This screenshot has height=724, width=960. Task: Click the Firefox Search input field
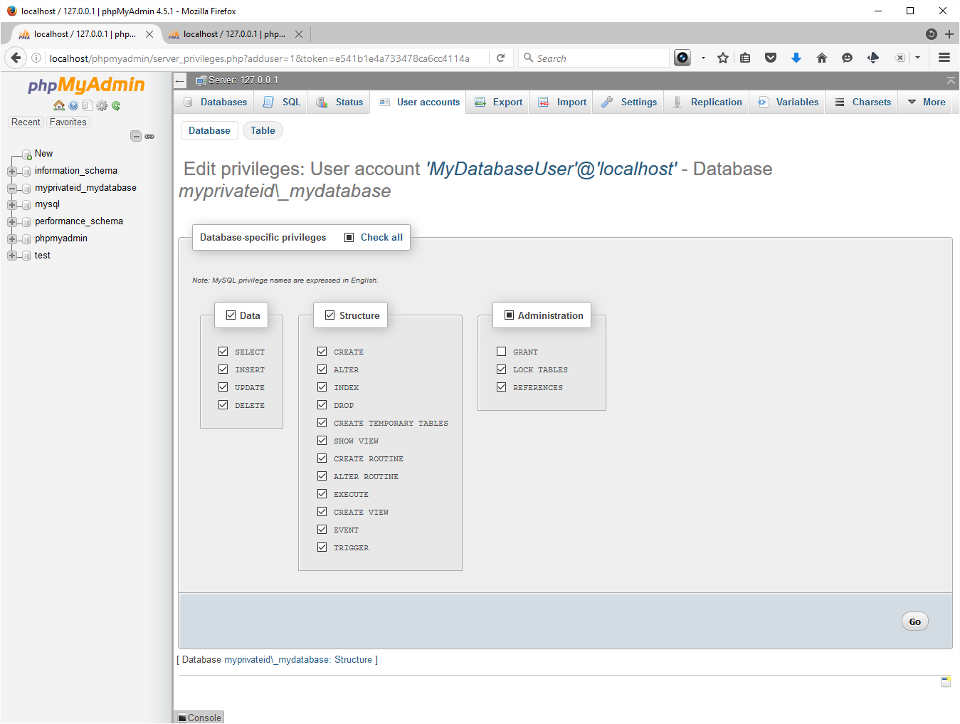tap(594, 58)
